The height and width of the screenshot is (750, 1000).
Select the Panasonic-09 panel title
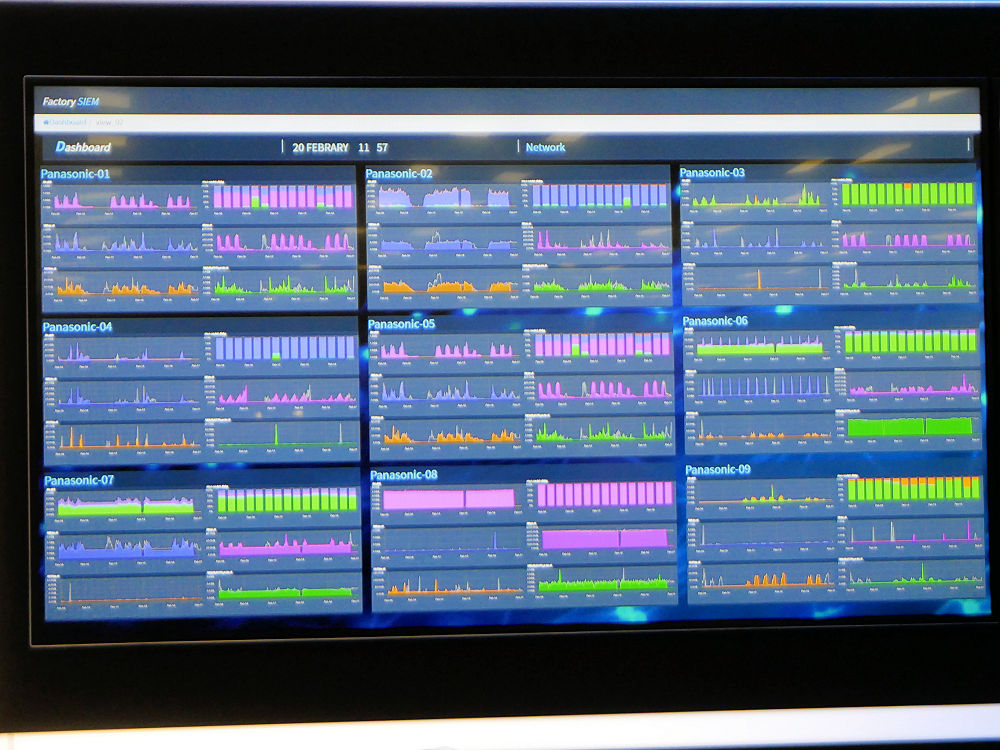(717, 470)
